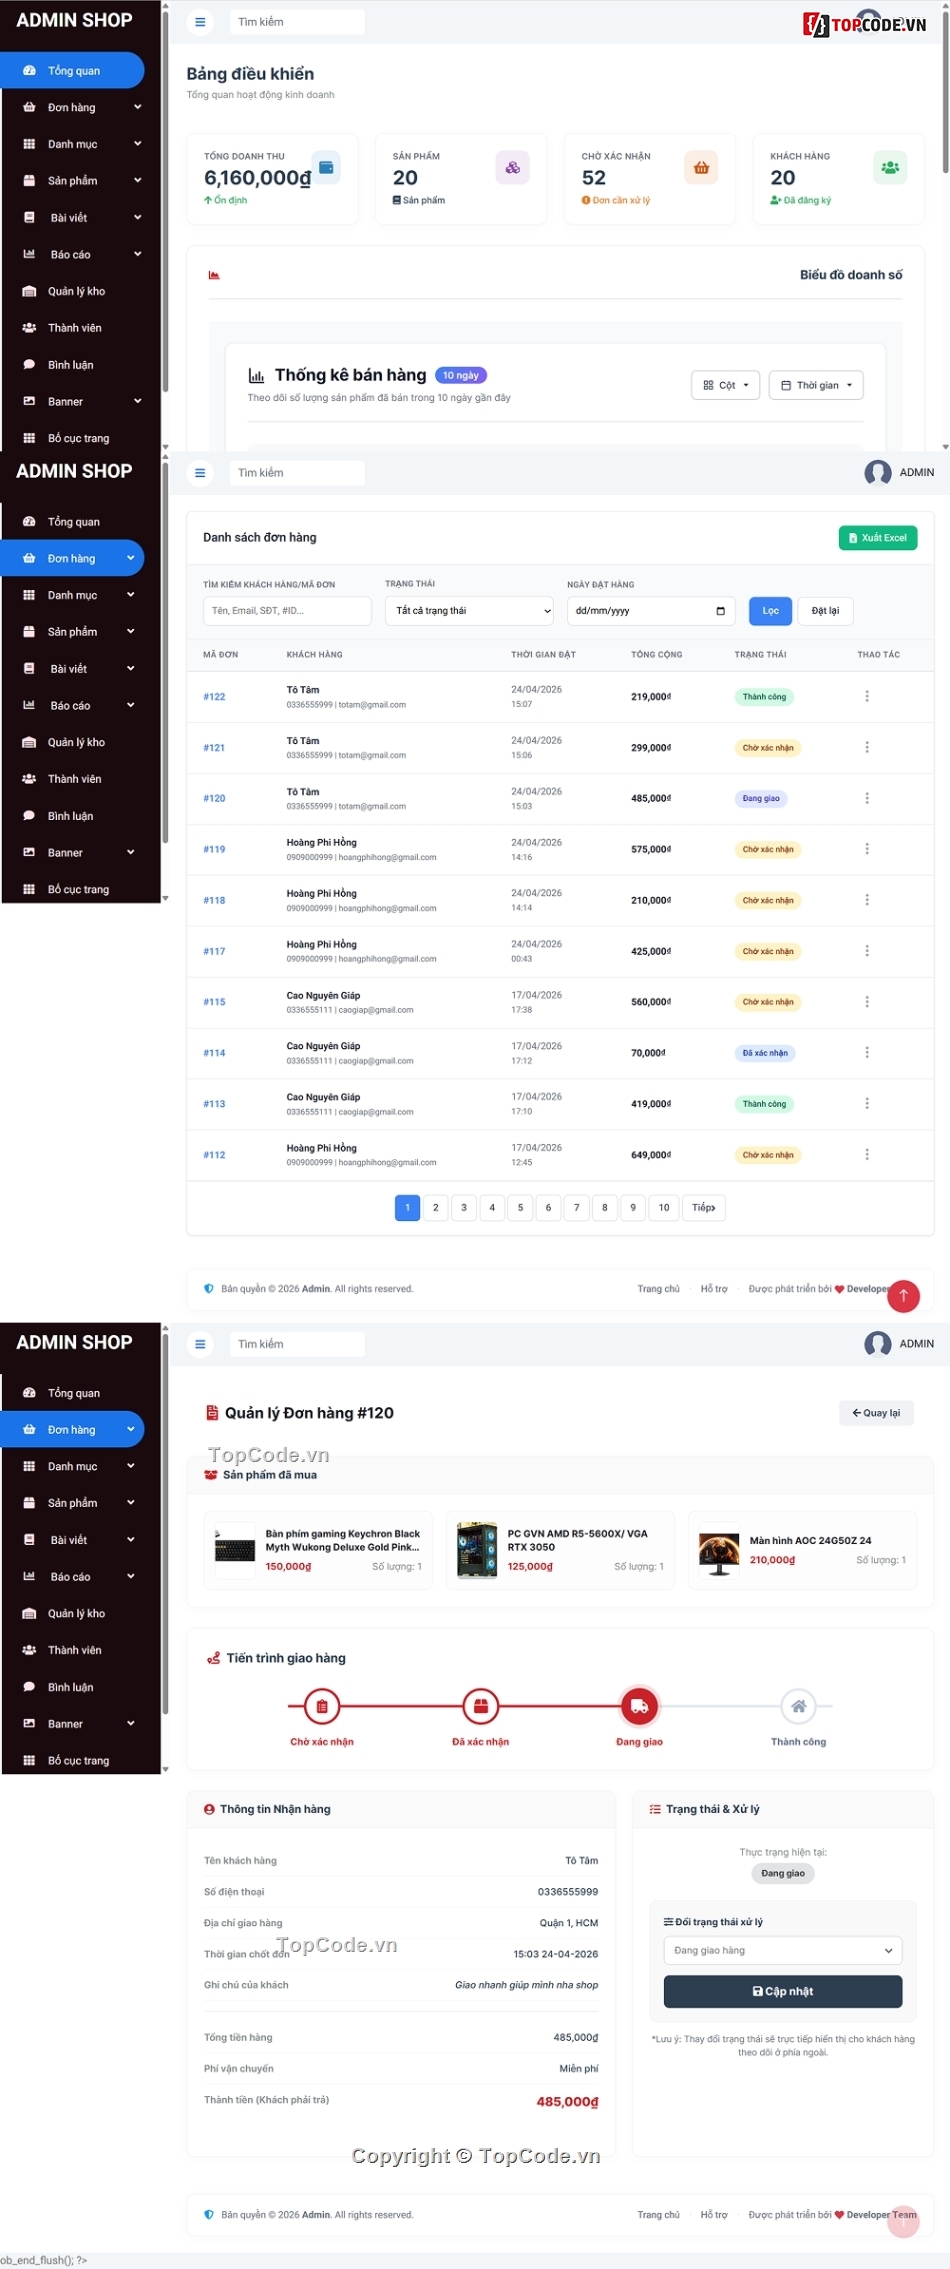Click the ADMIN avatar on the order list page

click(878, 473)
